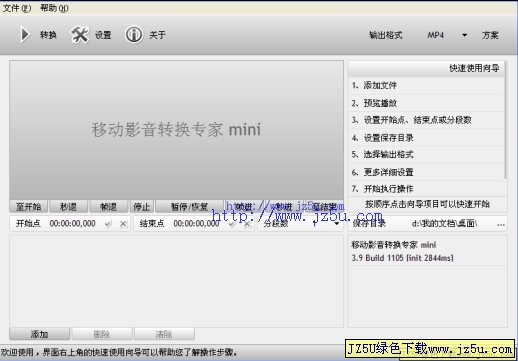
Task: Click the save path d:\我的文档\桌面\
Action: [x=444, y=223]
